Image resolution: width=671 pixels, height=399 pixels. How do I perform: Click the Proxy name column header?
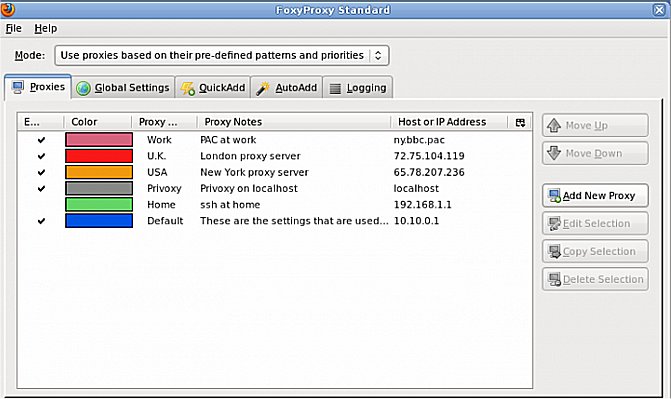(x=164, y=122)
